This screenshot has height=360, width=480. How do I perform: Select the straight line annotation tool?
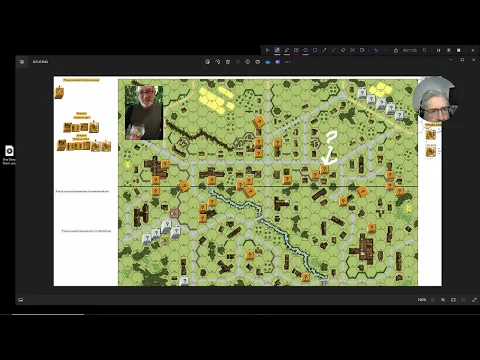(x=333, y=50)
